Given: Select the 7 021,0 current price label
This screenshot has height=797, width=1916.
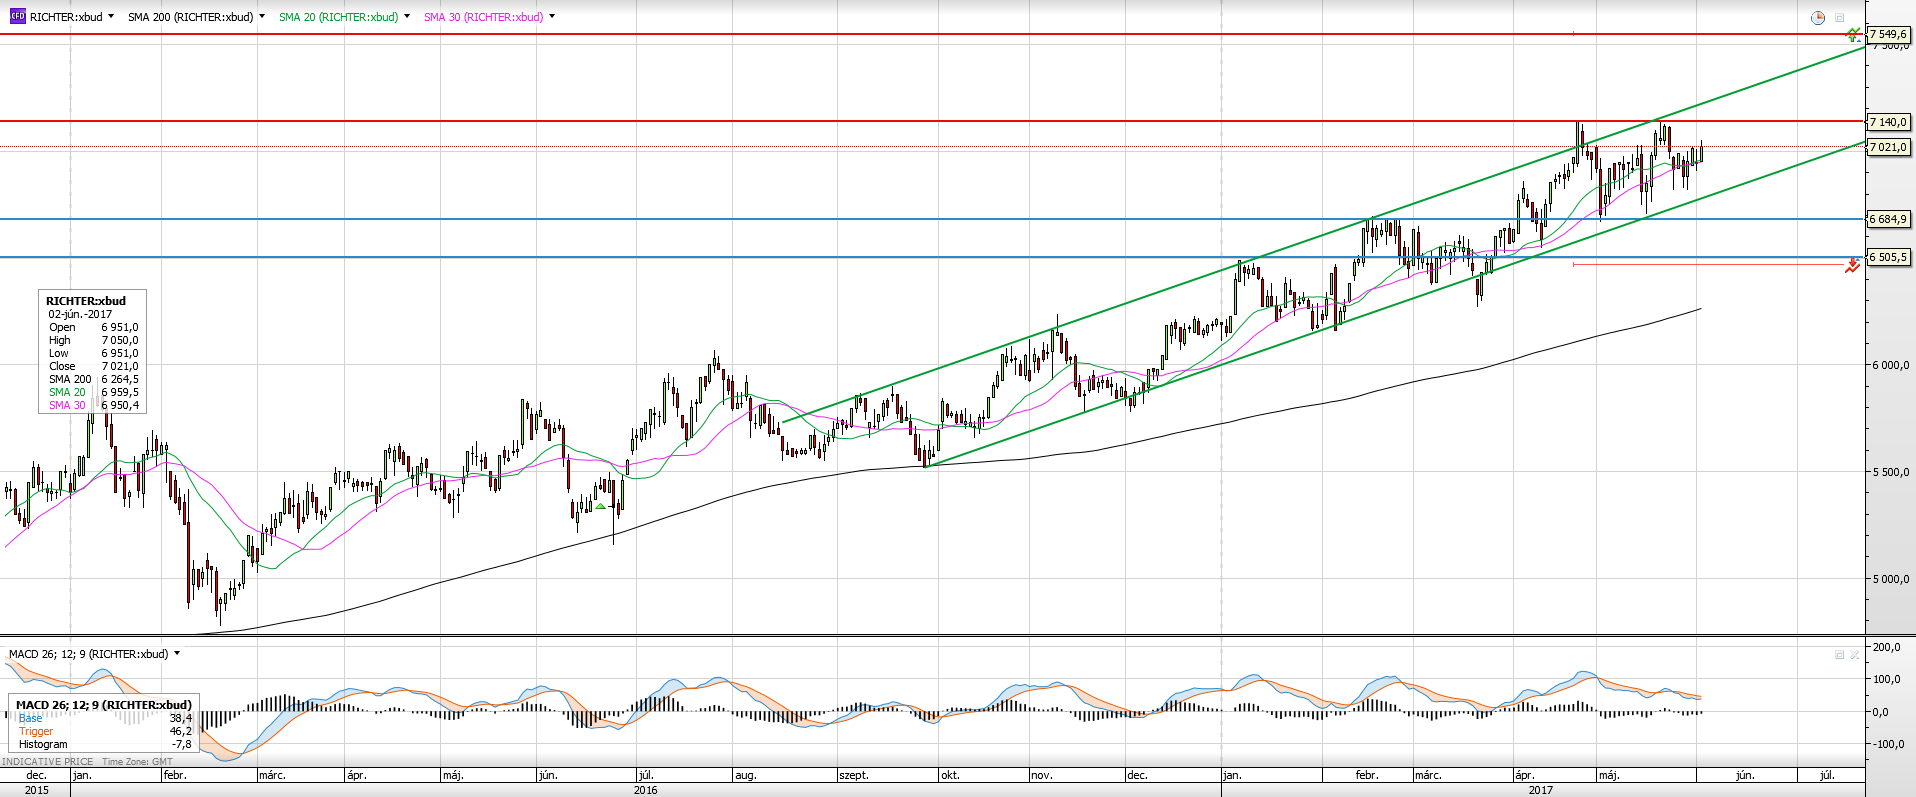Looking at the screenshot, I should 1888,147.
